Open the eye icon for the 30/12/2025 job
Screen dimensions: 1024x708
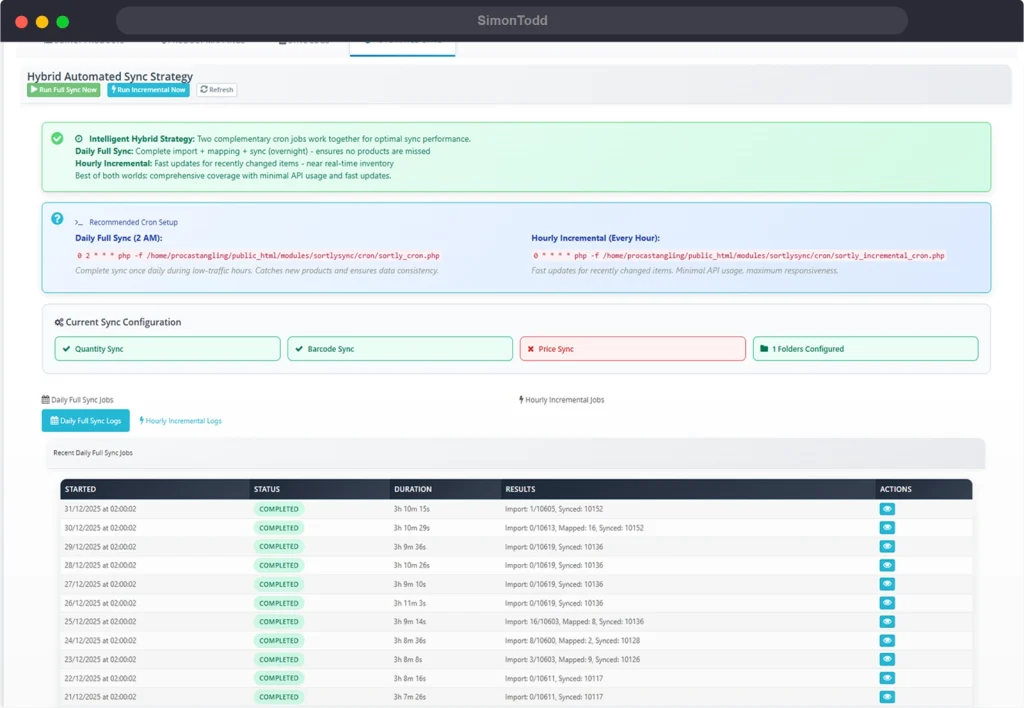(887, 528)
